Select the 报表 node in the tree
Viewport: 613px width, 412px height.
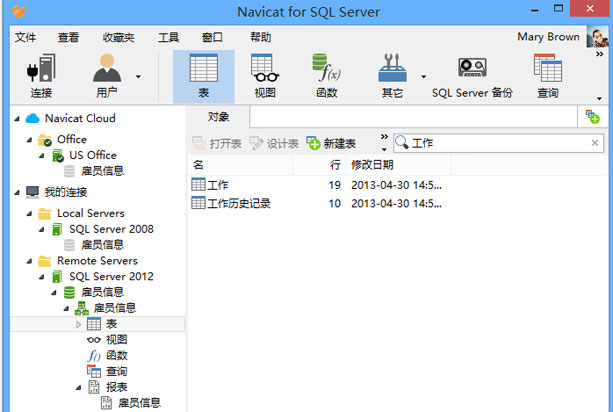point(117,387)
